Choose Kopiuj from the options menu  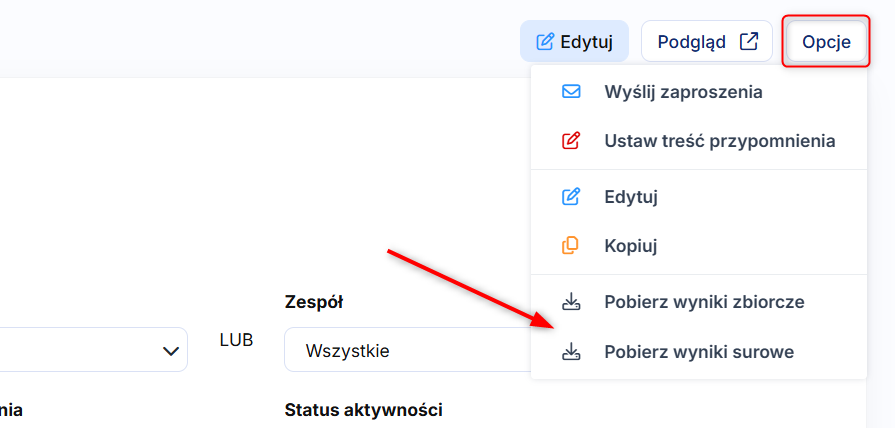pos(630,245)
